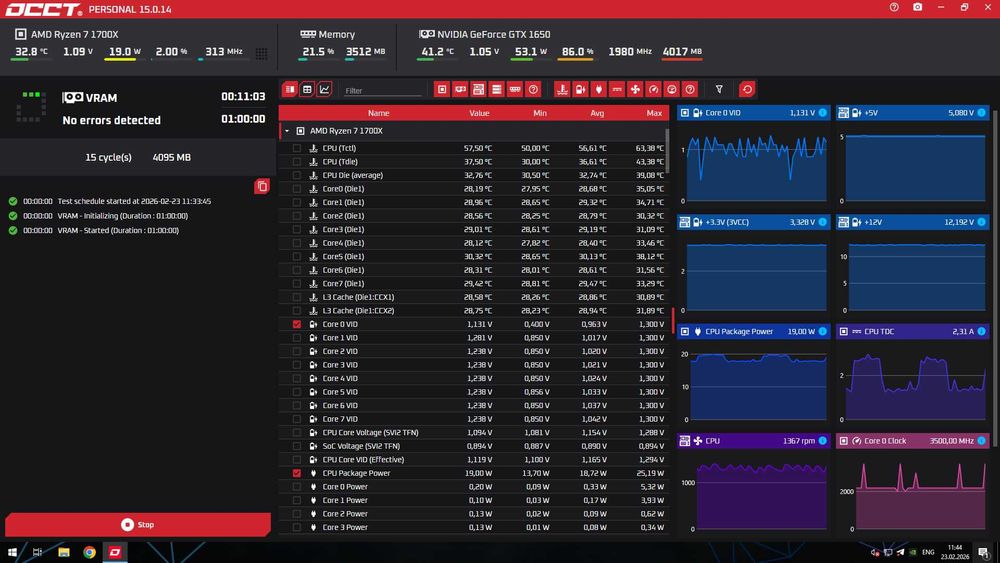The width and height of the screenshot is (1000, 563).
Task: Check Core 3 Power checkbox
Action: 297,527
